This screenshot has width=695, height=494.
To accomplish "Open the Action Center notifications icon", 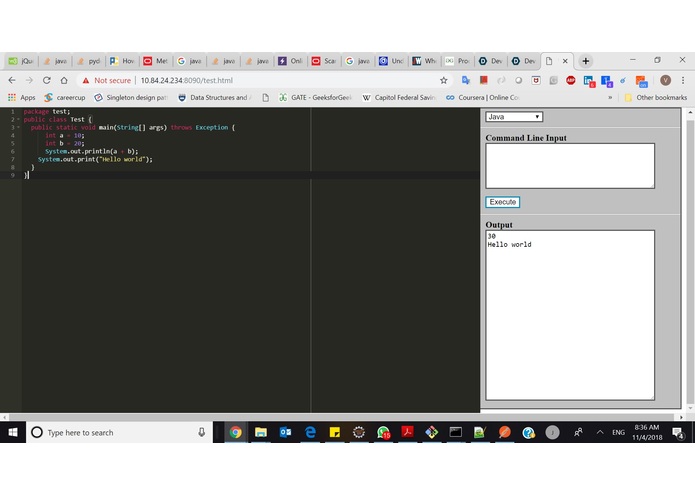I will point(678,432).
